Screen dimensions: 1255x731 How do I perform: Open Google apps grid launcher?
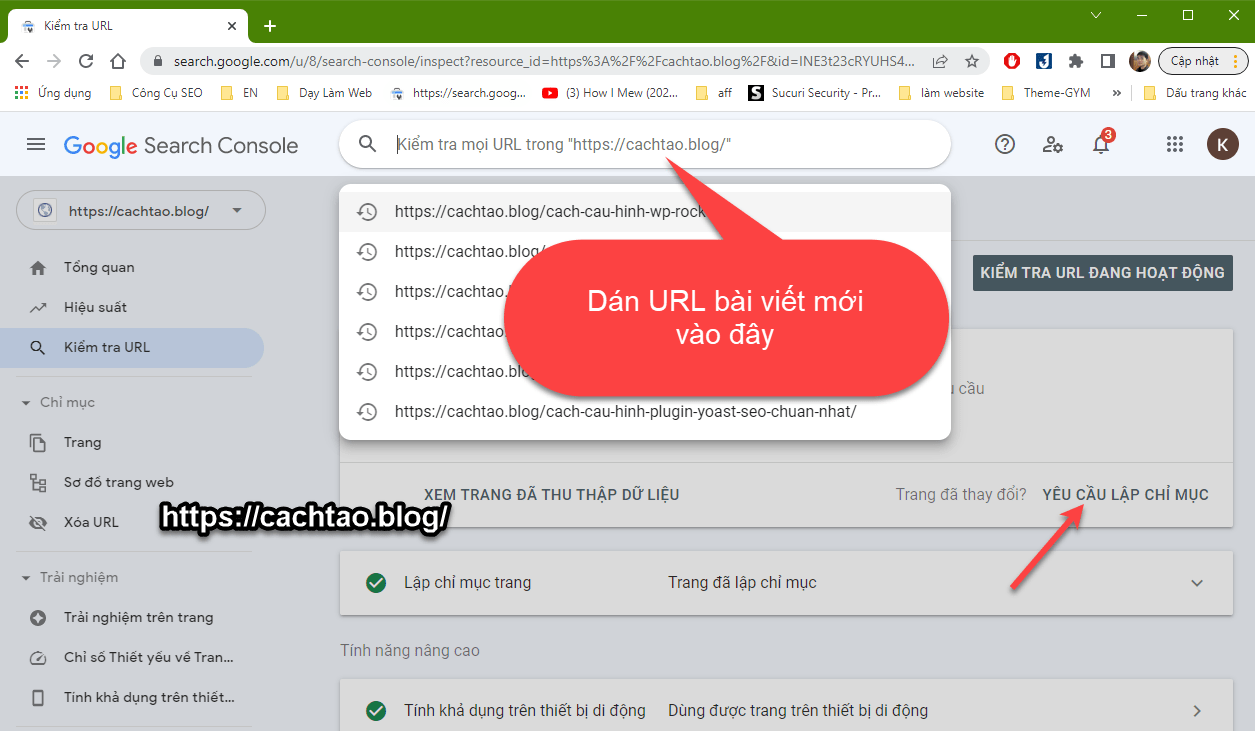pyautogui.click(x=1175, y=145)
